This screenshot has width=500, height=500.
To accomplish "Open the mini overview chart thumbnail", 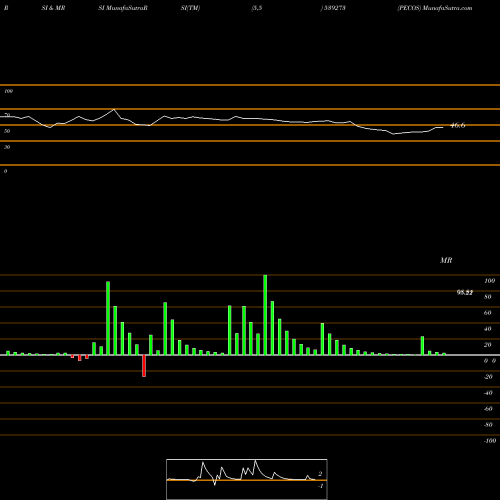I will (x=247, y=479).
